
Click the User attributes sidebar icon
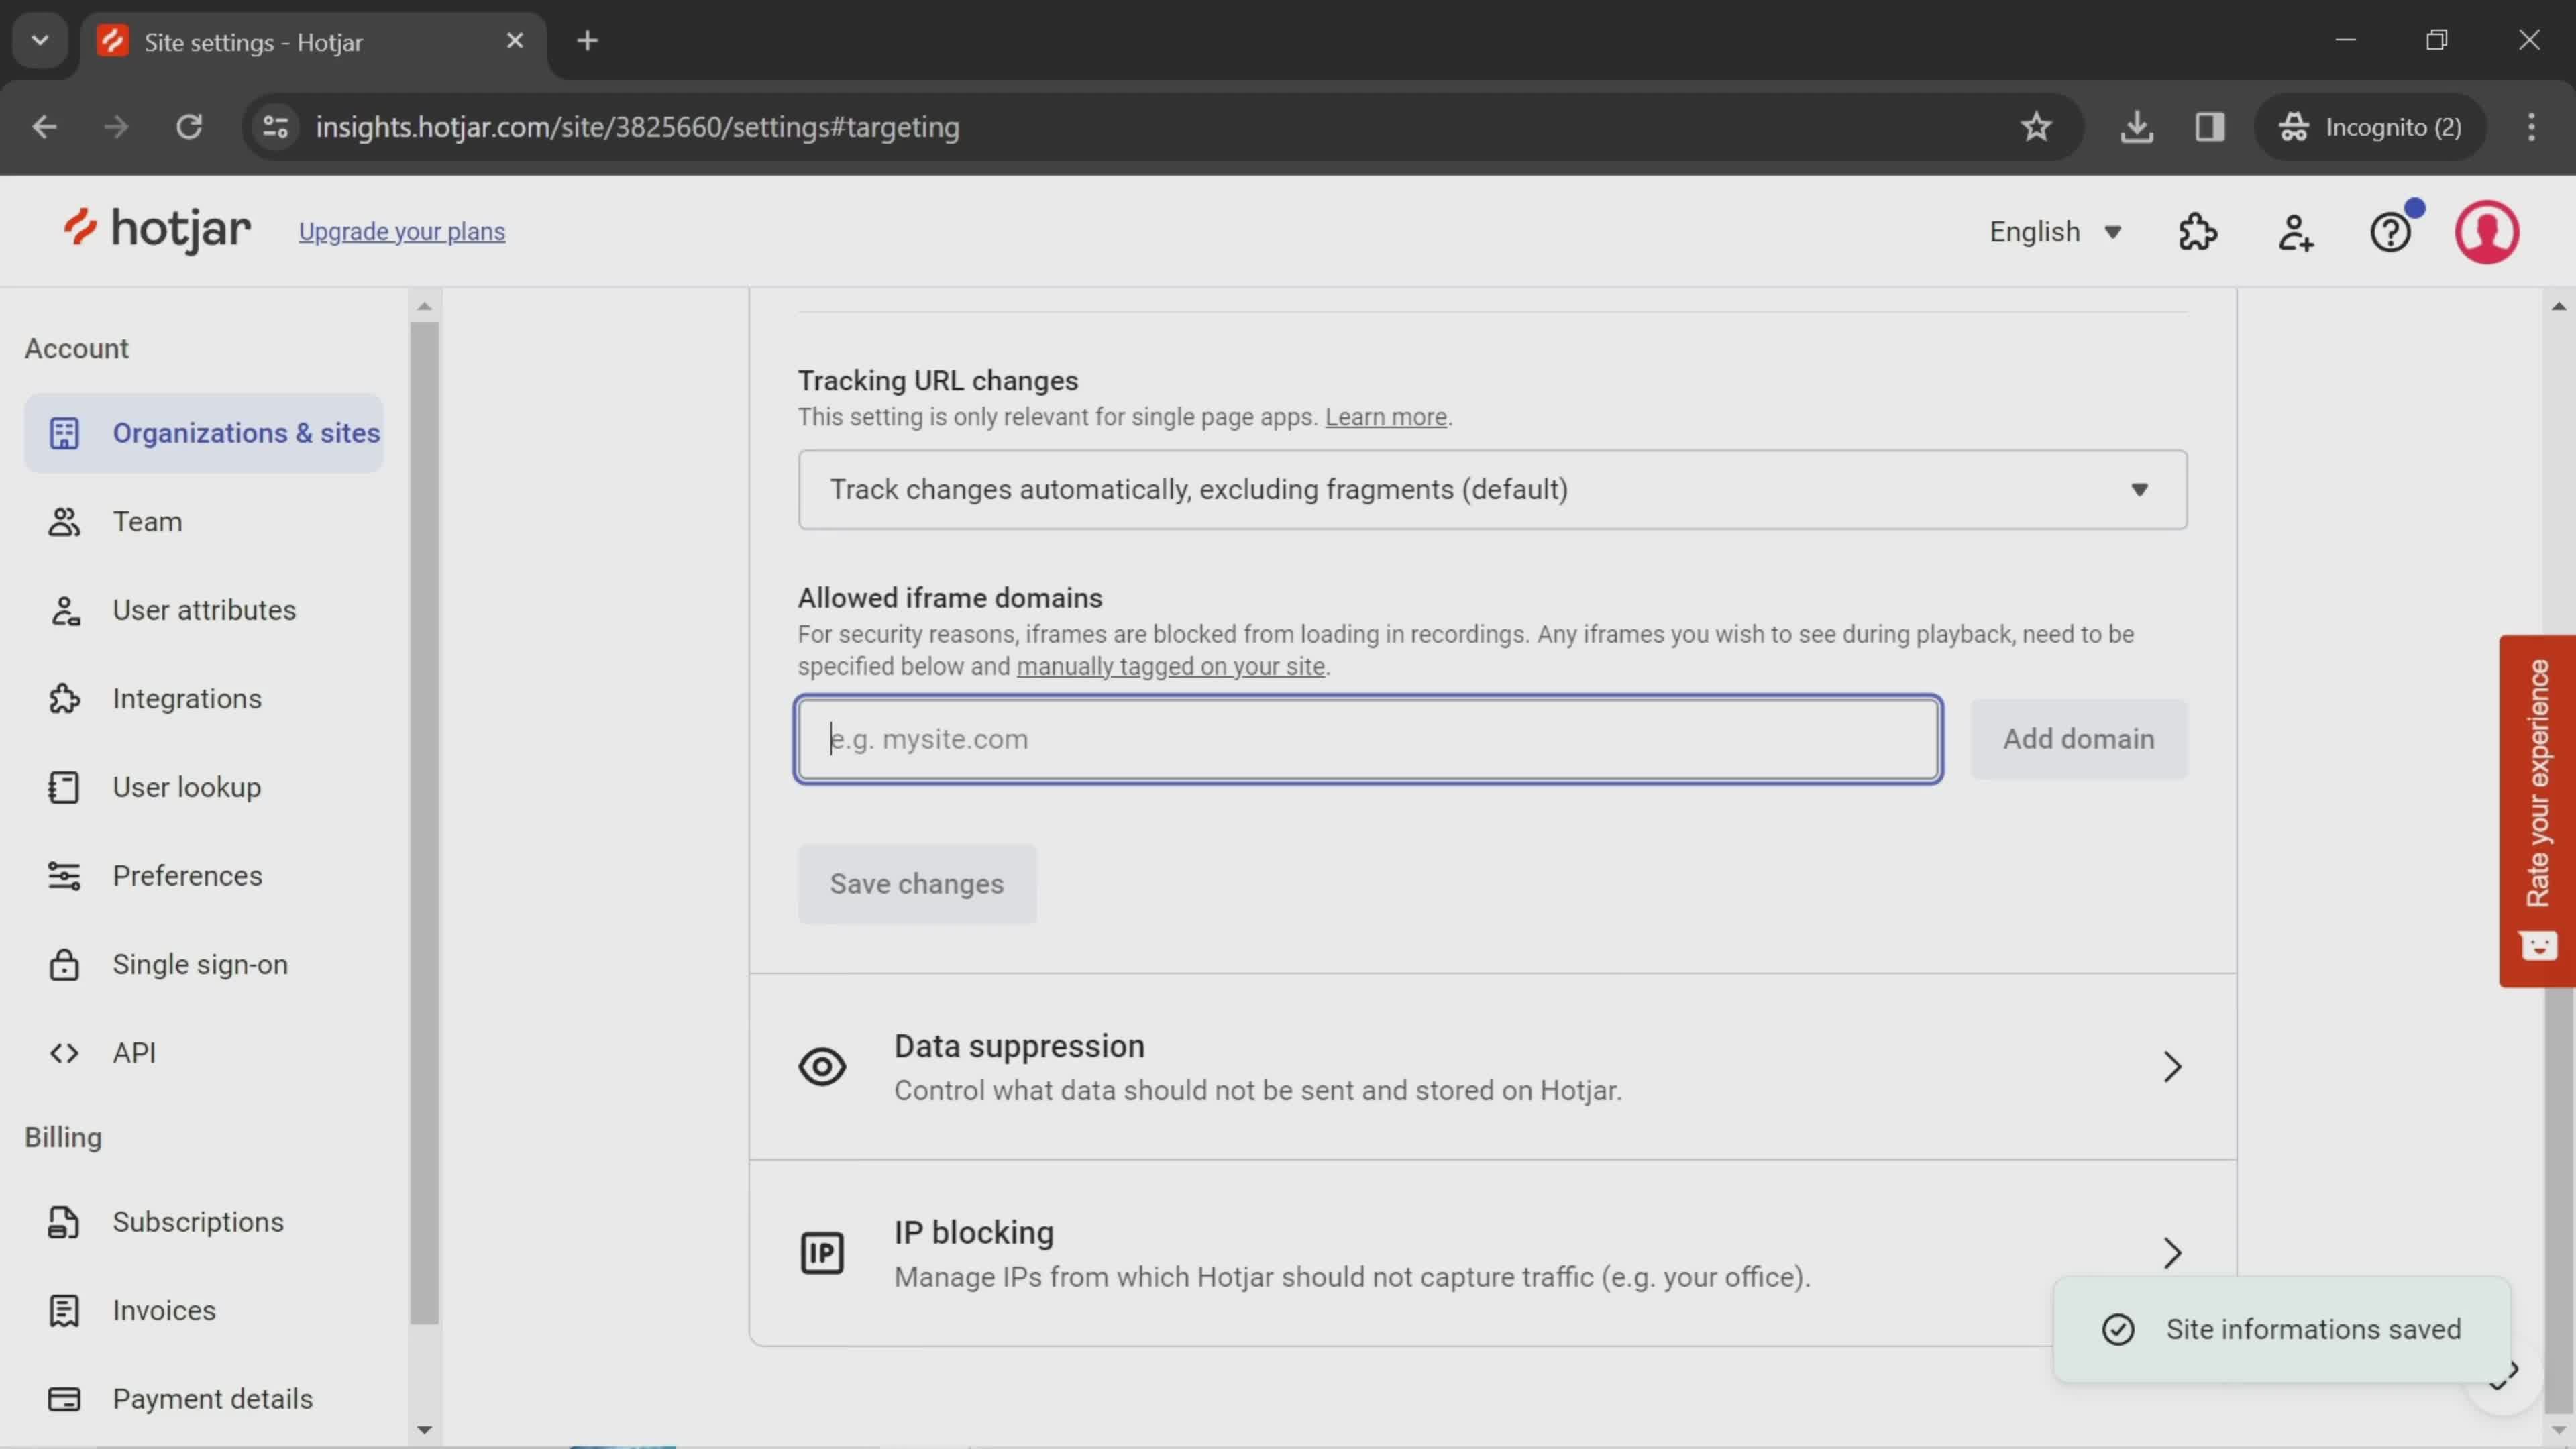pyautogui.click(x=62, y=608)
